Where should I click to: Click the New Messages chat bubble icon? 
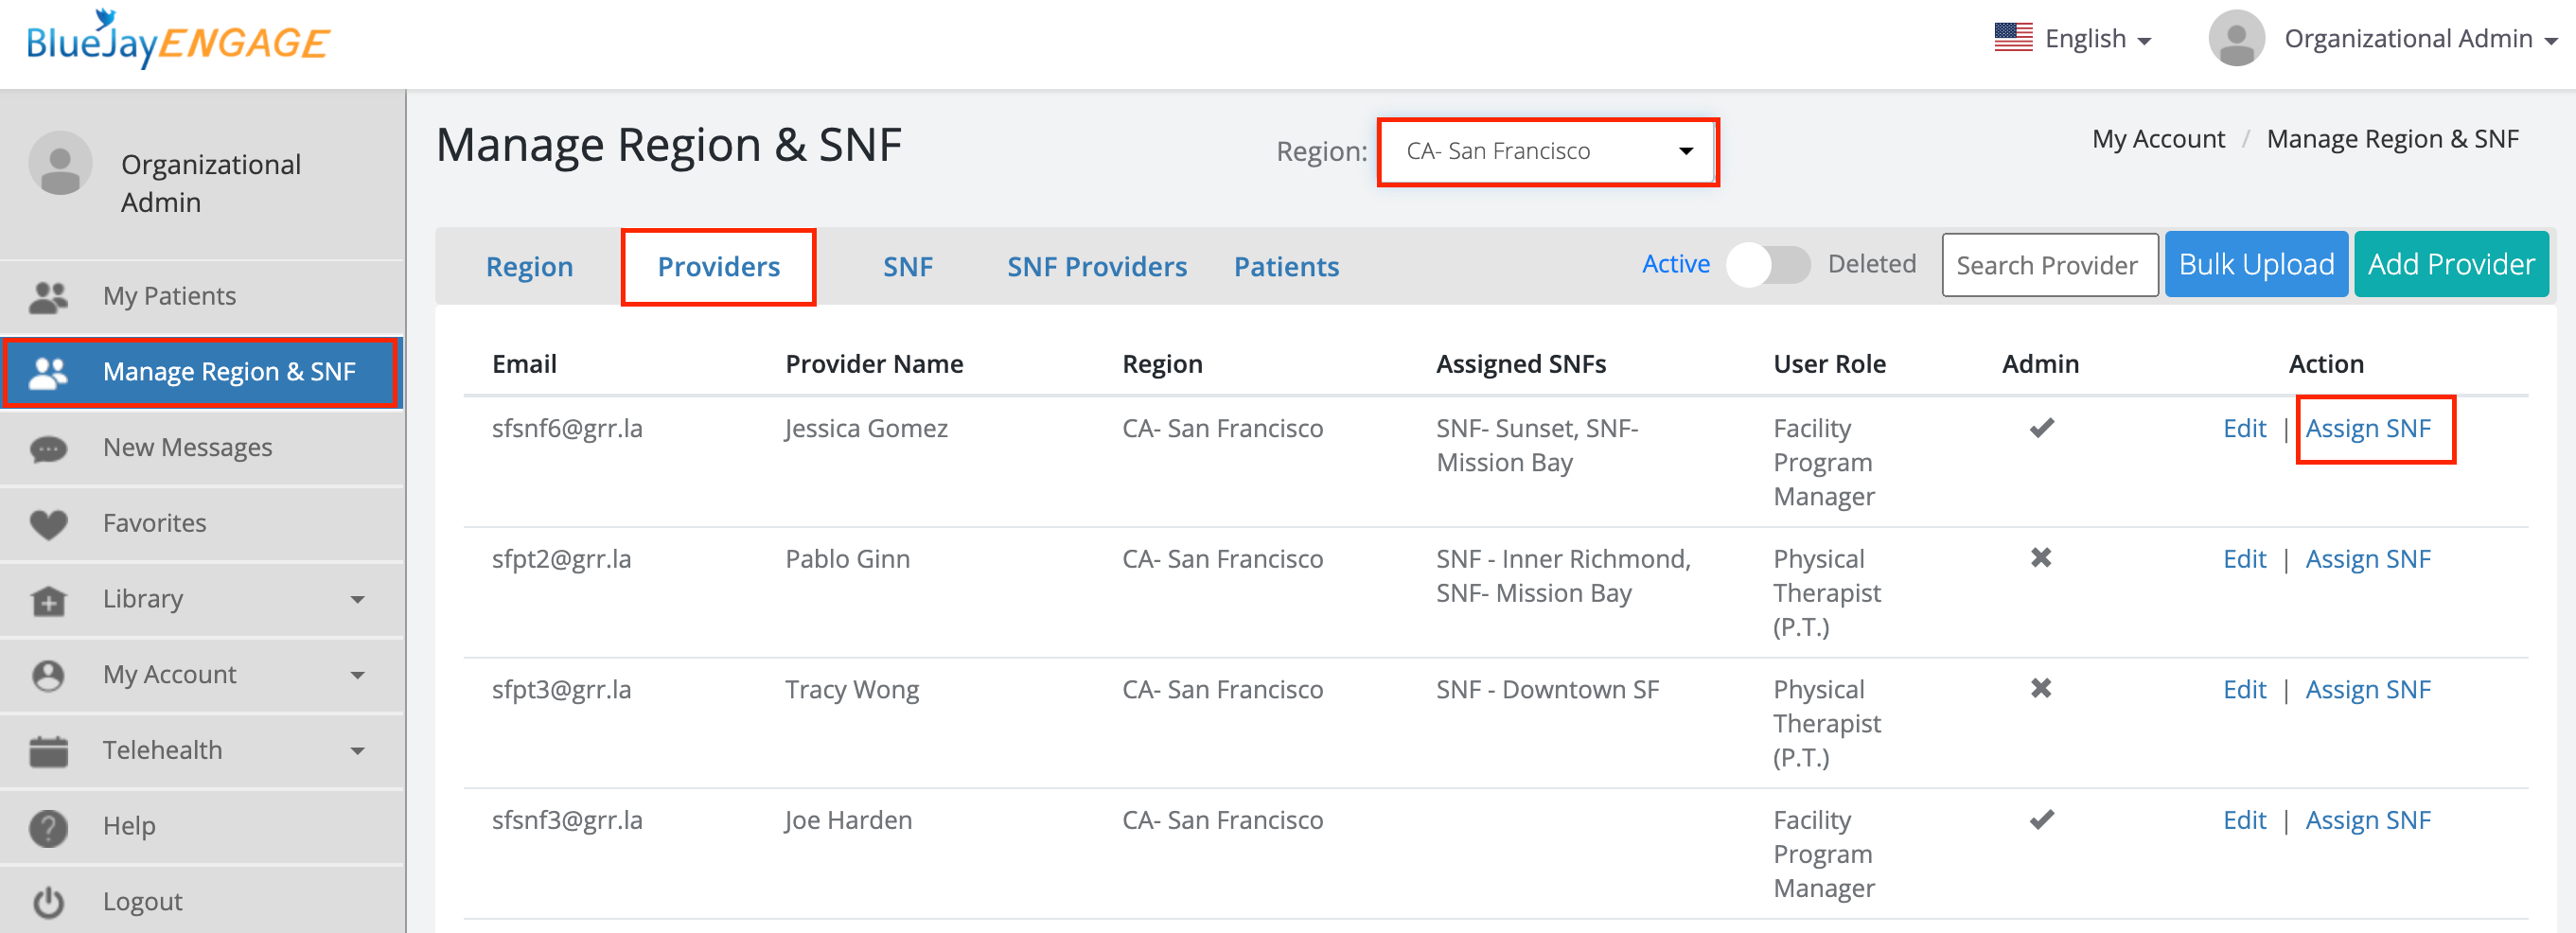click(x=48, y=449)
